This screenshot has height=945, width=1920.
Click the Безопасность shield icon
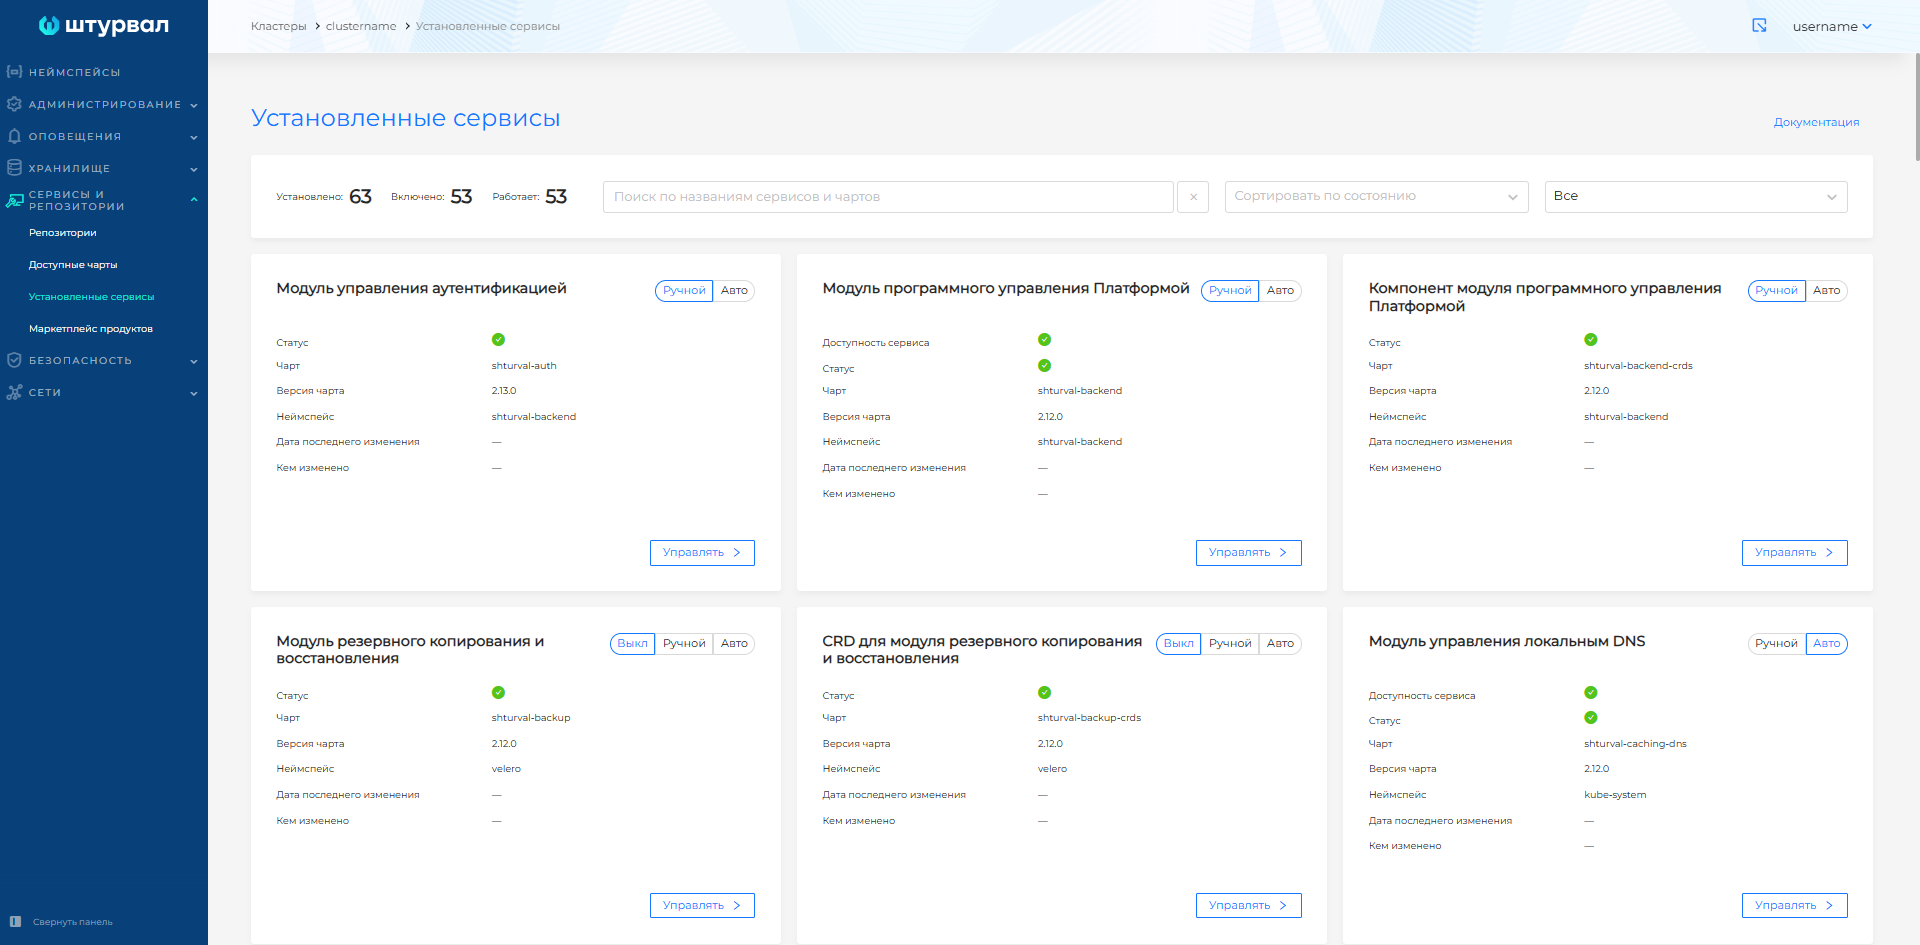coord(14,360)
